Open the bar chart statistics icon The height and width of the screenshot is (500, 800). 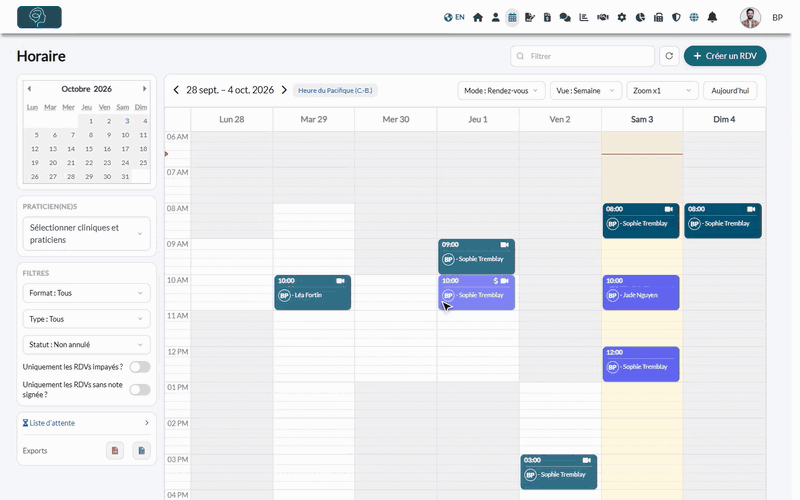point(584,17)
